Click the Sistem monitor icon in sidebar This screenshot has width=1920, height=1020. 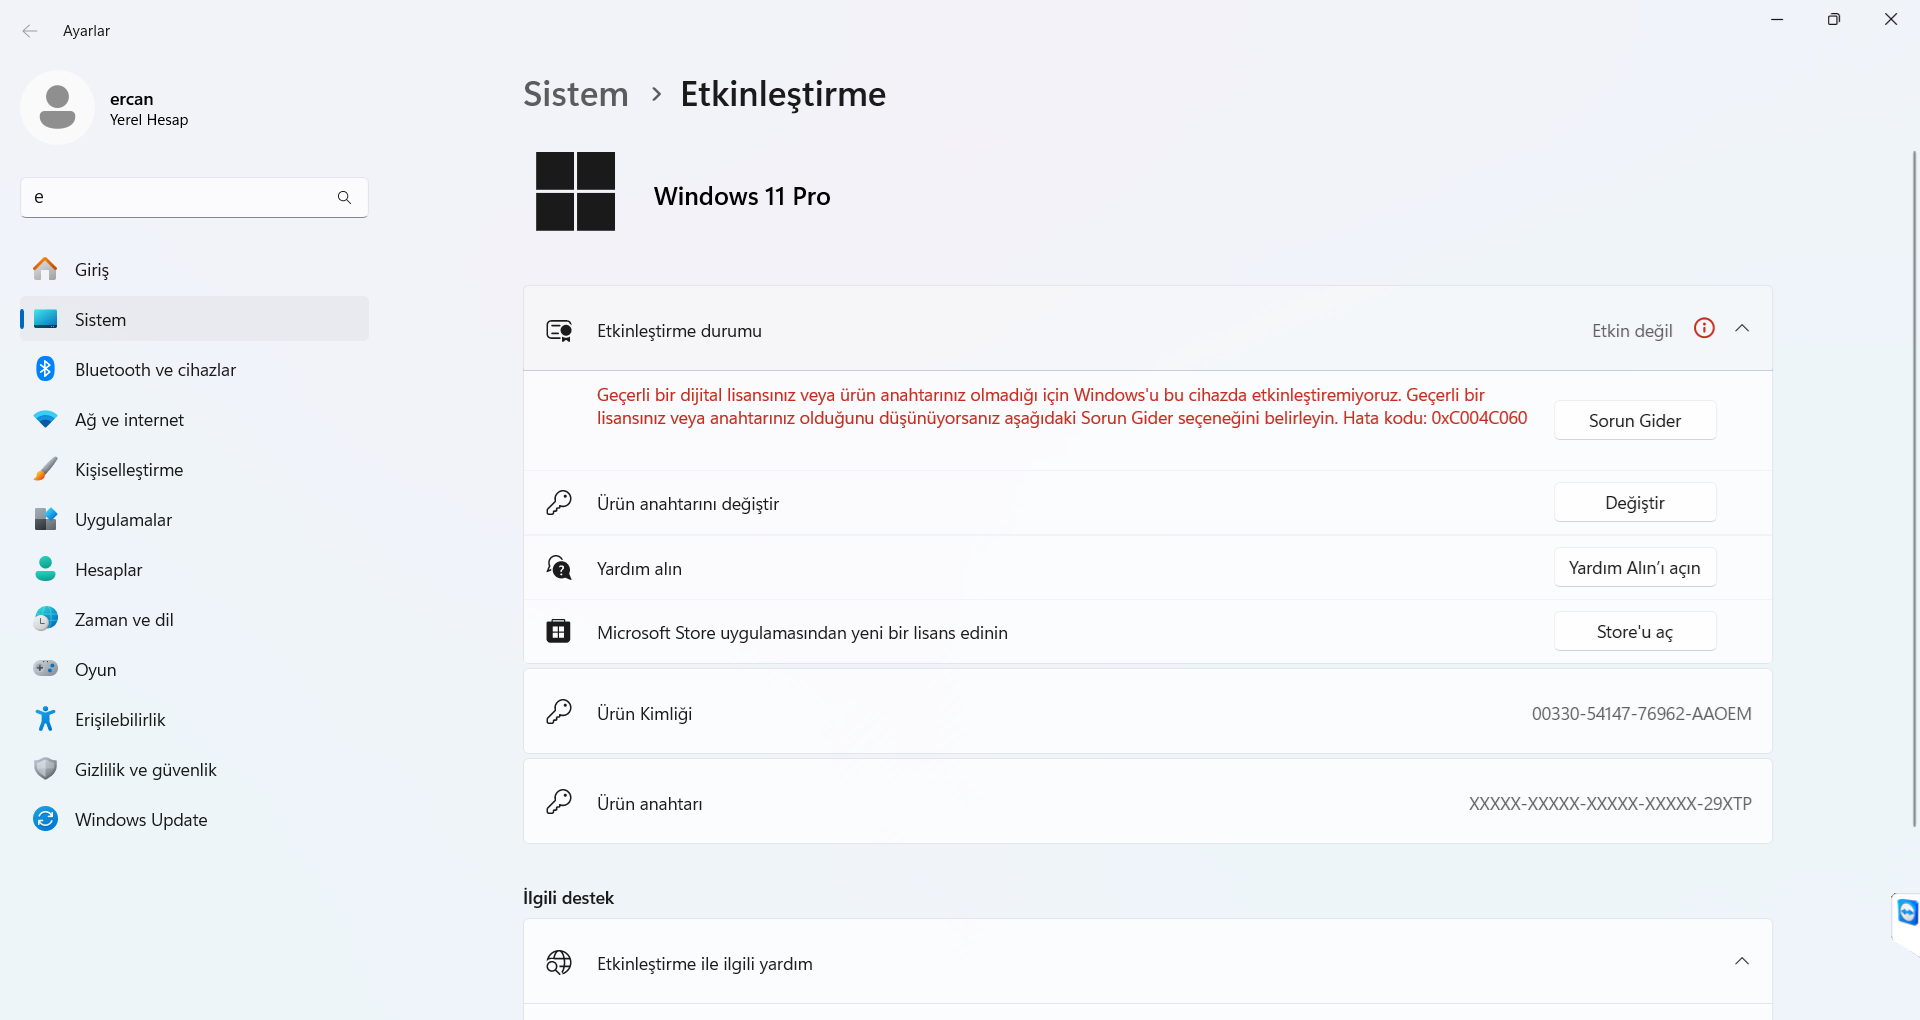click(45, 319)
